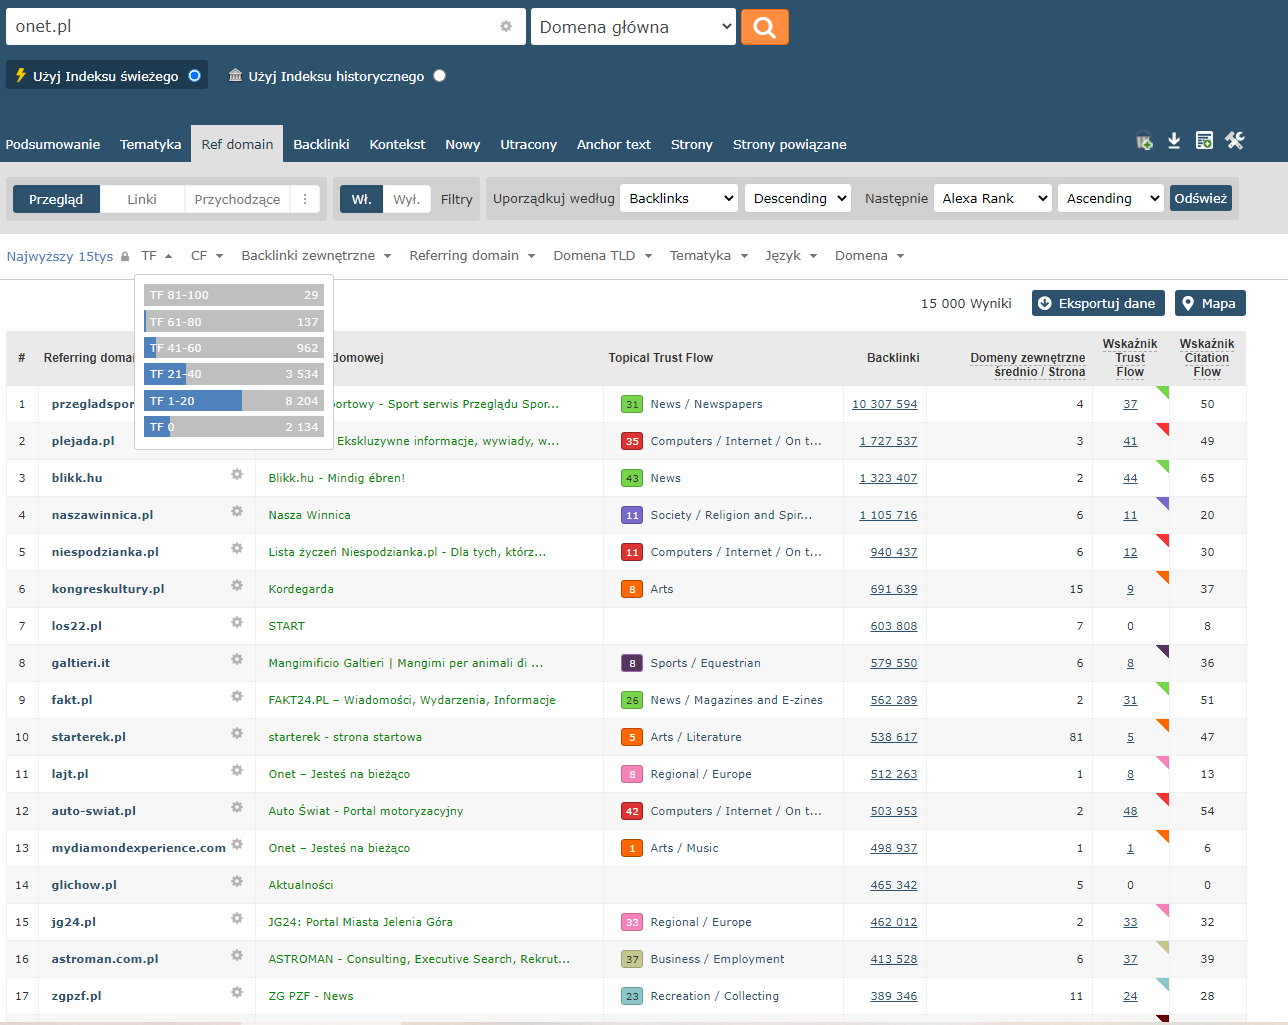Open backlinks count 10 307 594 link
Viewport: 1288px width, 1025px height.
point(884,404)
